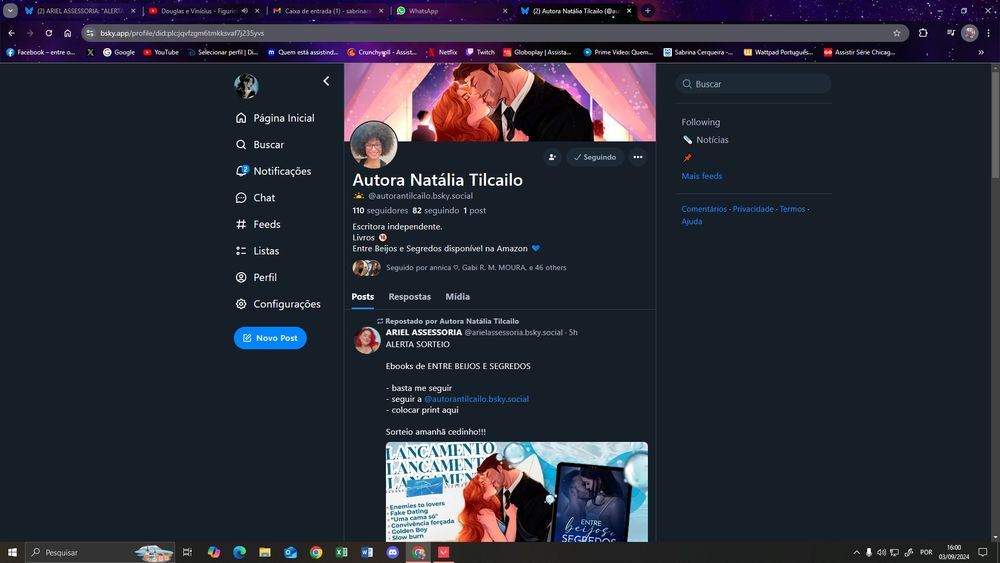Open the browser extensions puzzle icon

[923, 33]
